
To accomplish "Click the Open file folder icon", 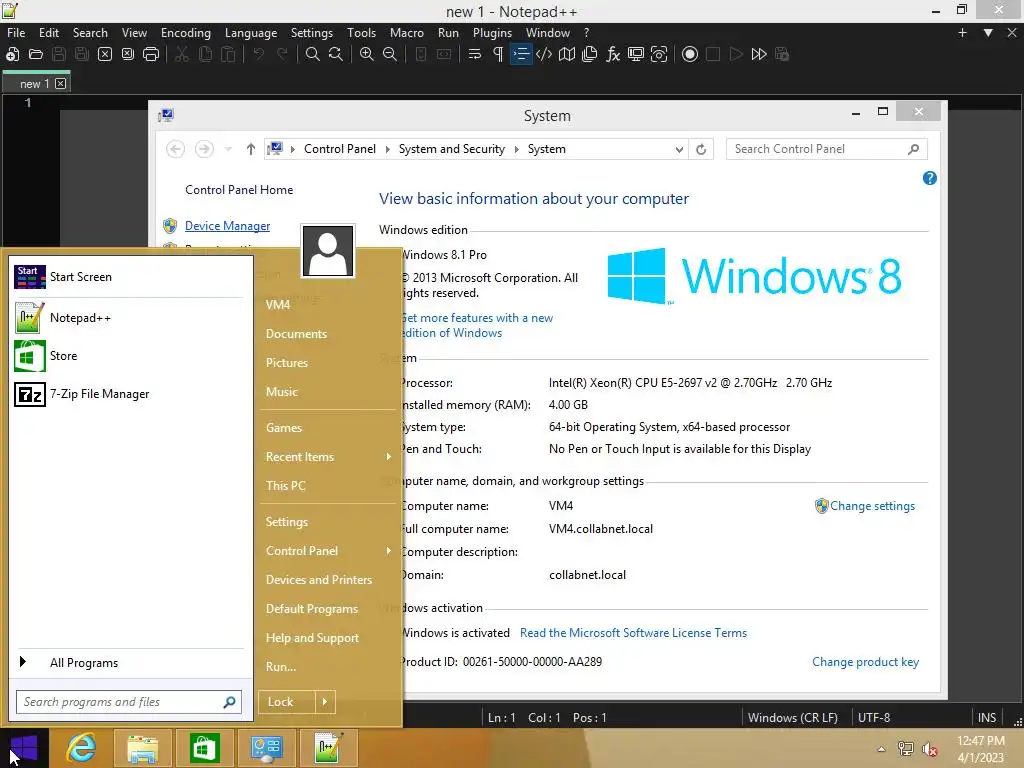I will (x=36, y=54).
